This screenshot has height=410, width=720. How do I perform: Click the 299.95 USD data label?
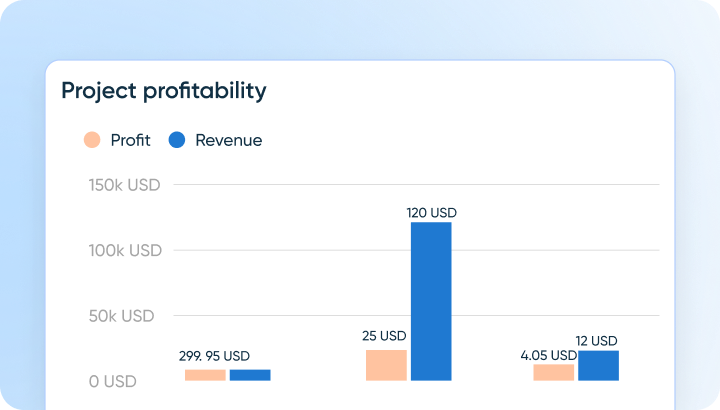[214, 356]
